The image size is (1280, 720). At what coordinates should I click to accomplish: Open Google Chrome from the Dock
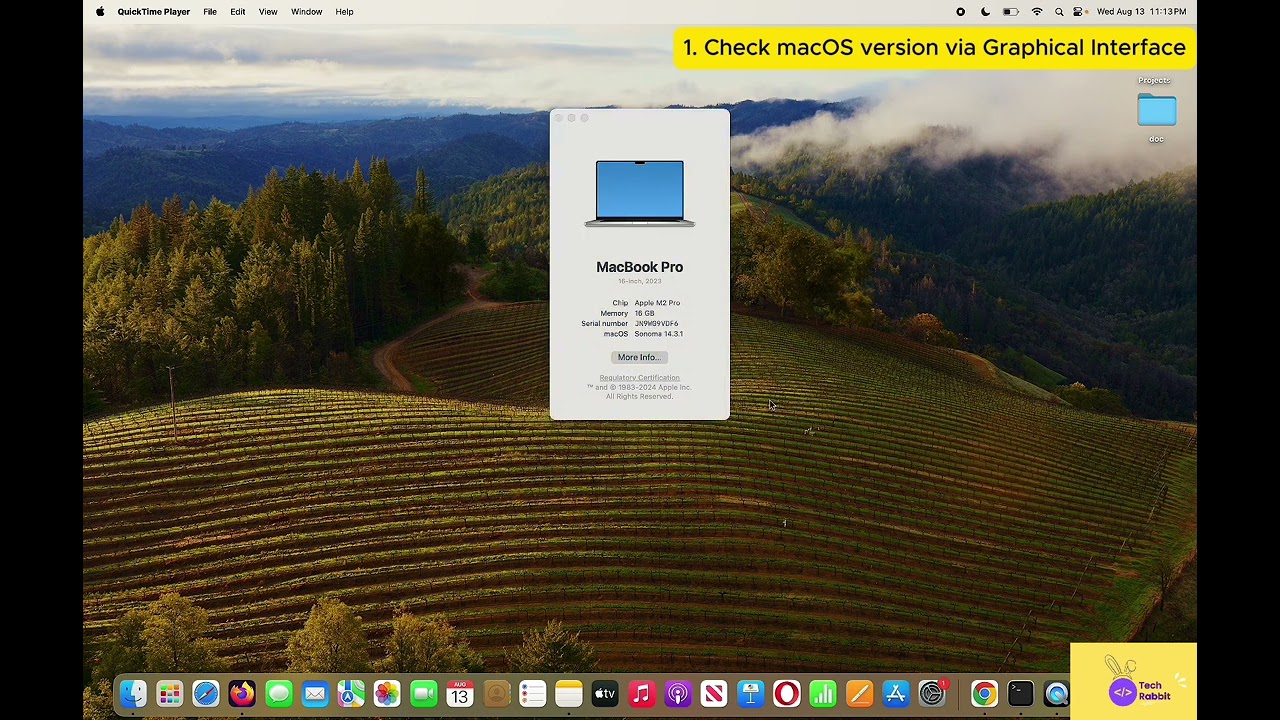tap(984, 693)
